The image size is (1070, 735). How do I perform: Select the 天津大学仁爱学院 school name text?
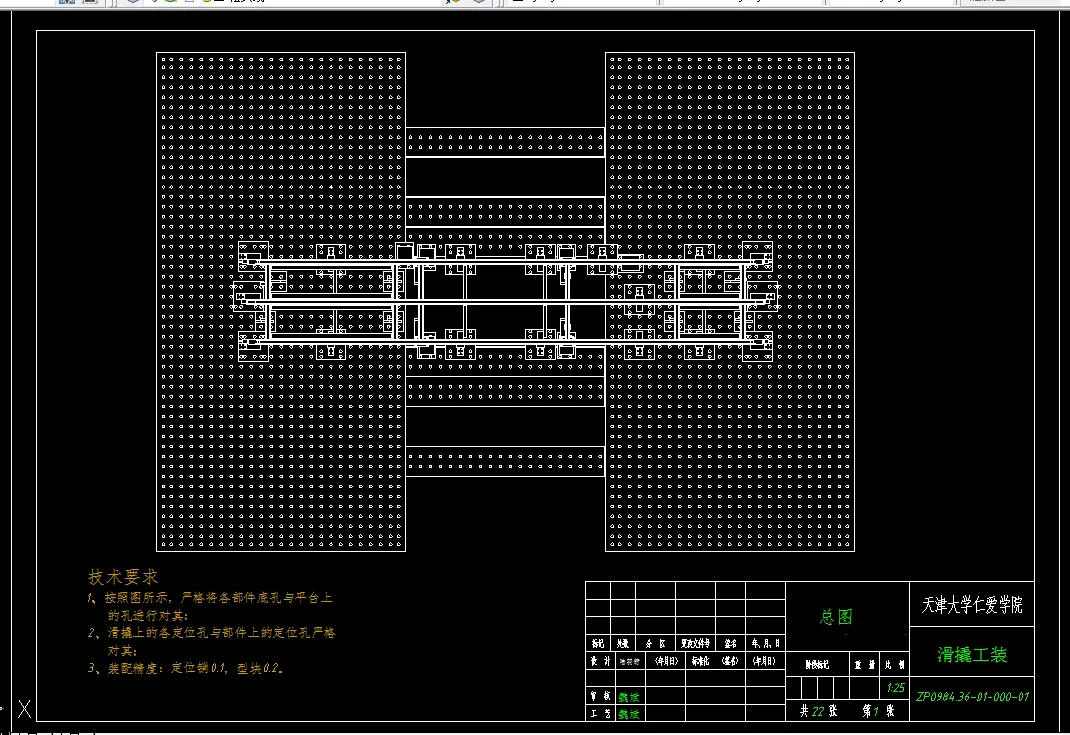tap(972, 605)
